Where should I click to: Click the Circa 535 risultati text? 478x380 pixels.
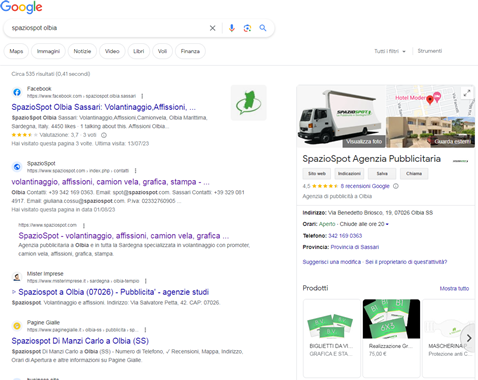click(x=51, y=74)
